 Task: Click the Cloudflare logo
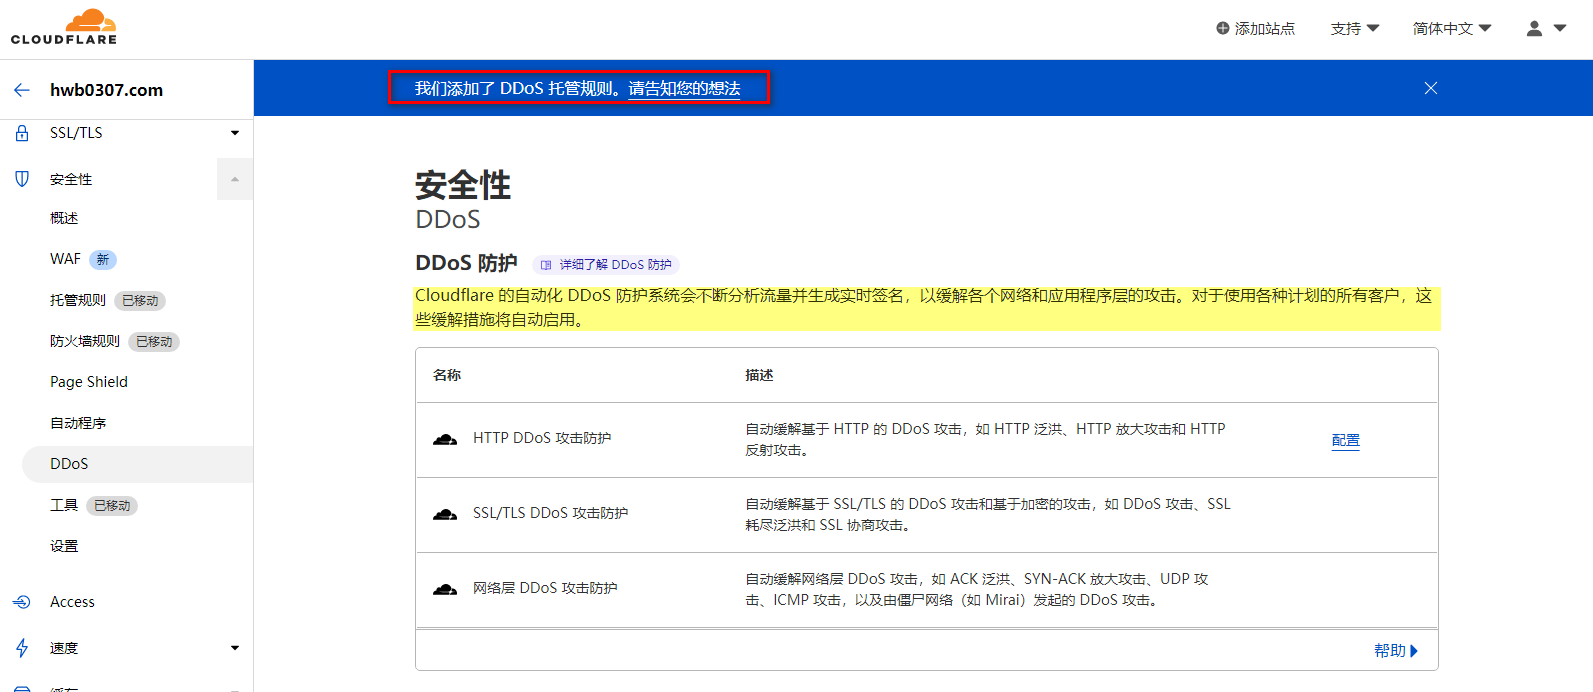(64, 27)
